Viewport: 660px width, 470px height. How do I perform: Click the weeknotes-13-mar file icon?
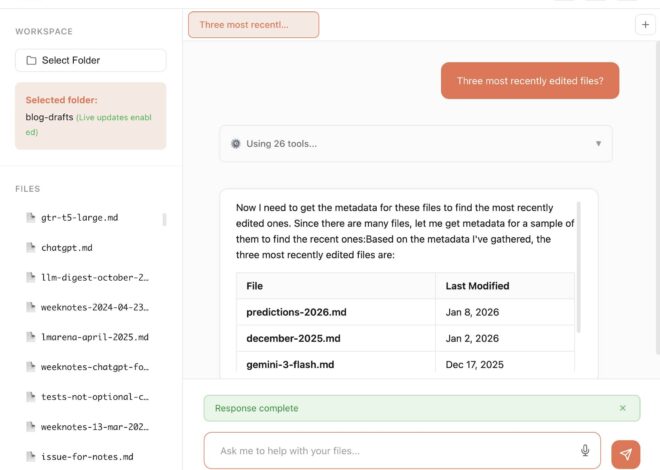[30, 427]
